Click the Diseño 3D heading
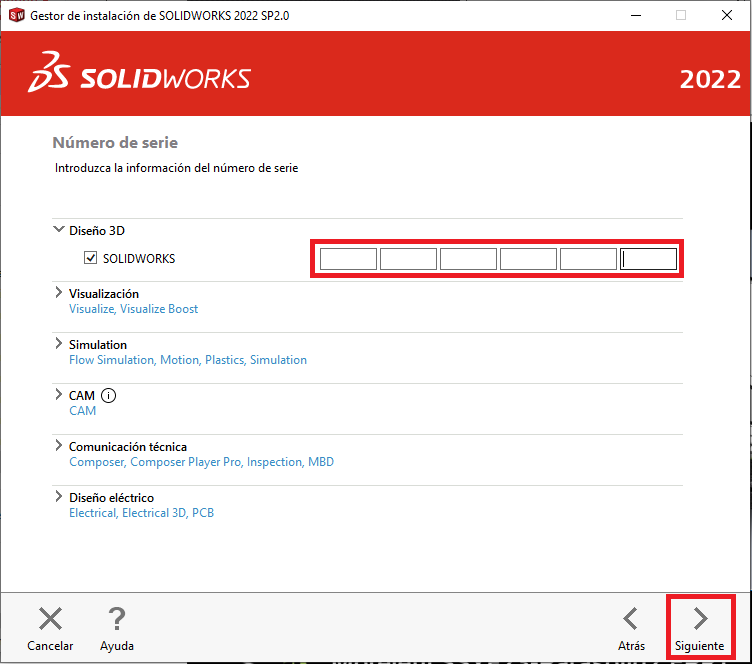The image size is (752, 664). [97, 231]
